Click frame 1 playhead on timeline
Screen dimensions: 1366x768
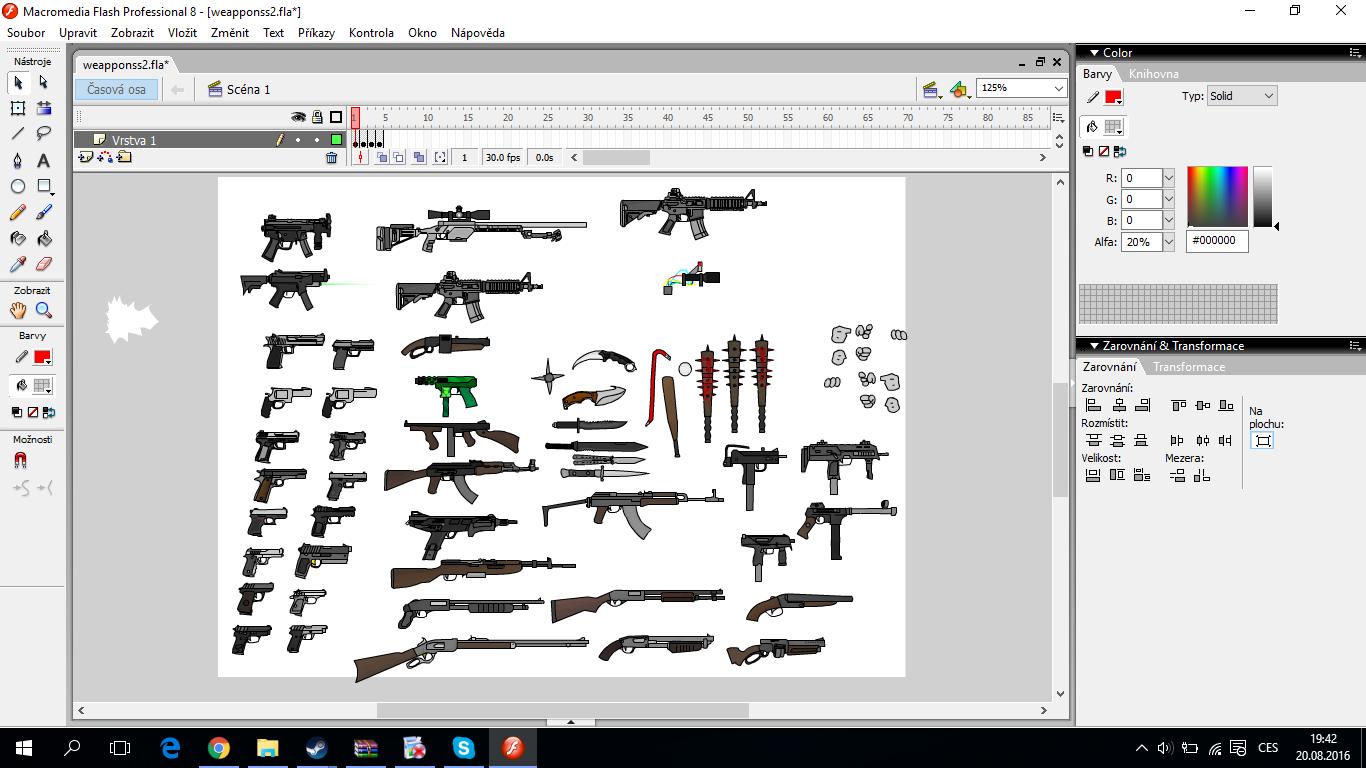(x=355, y=117)
